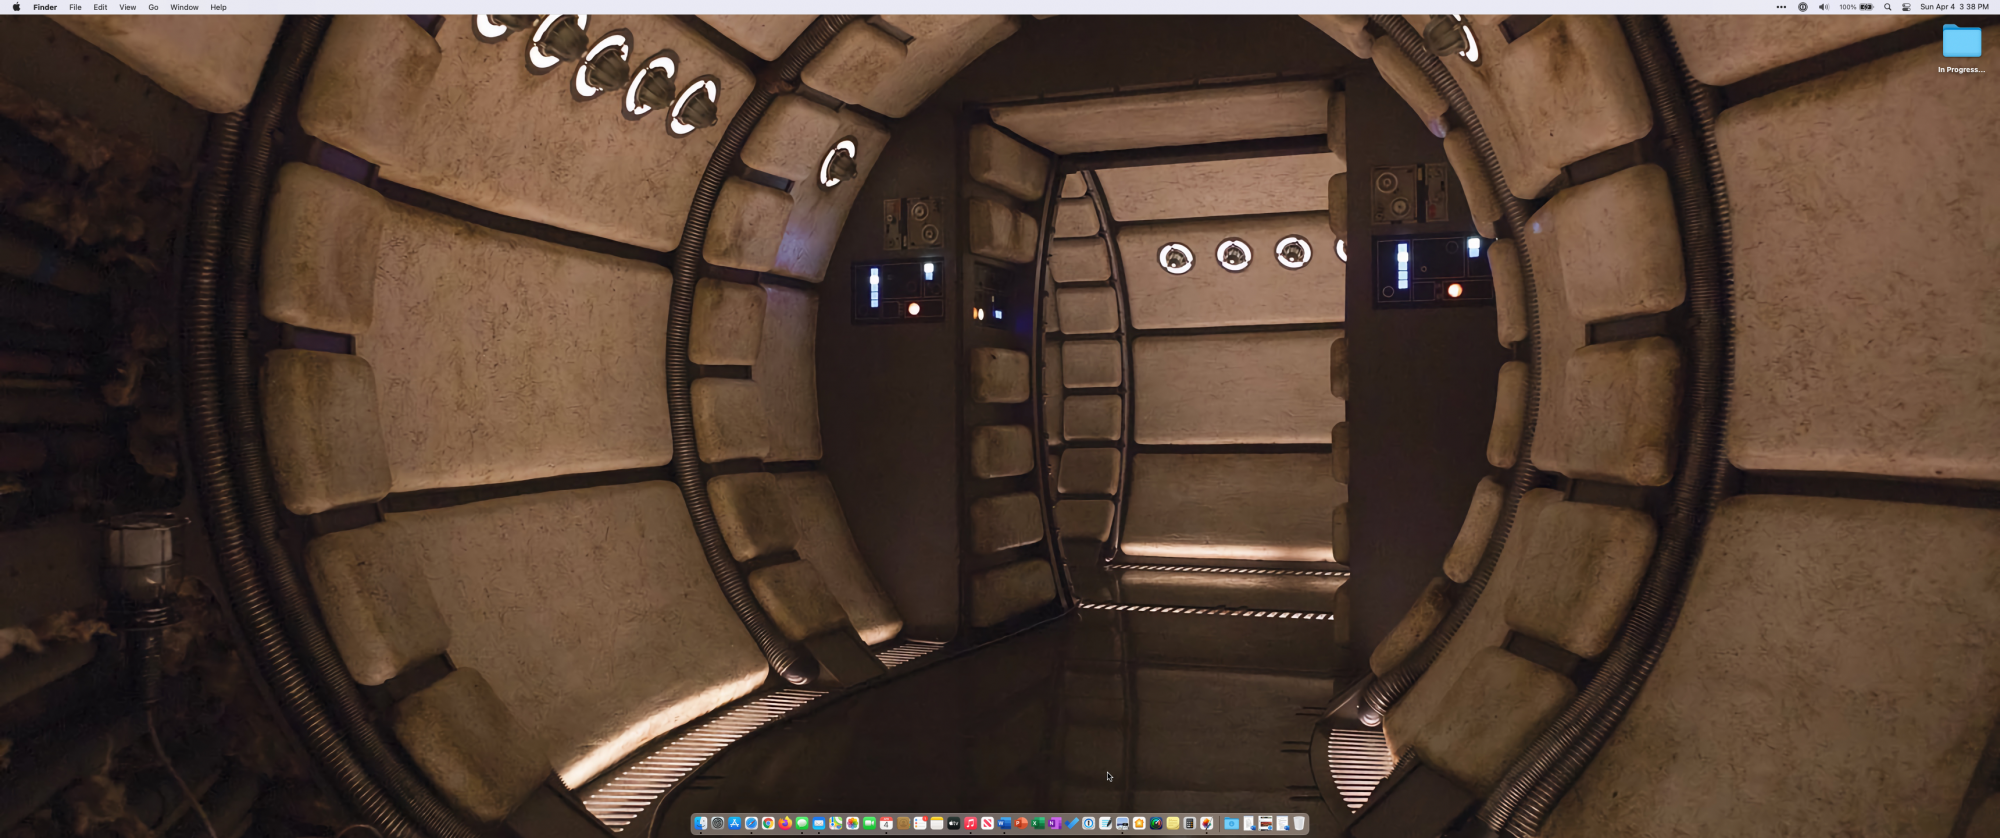Open Contacts from the Dock
This screenshot has width=2000, height=838.
click(x=903, y=823)
